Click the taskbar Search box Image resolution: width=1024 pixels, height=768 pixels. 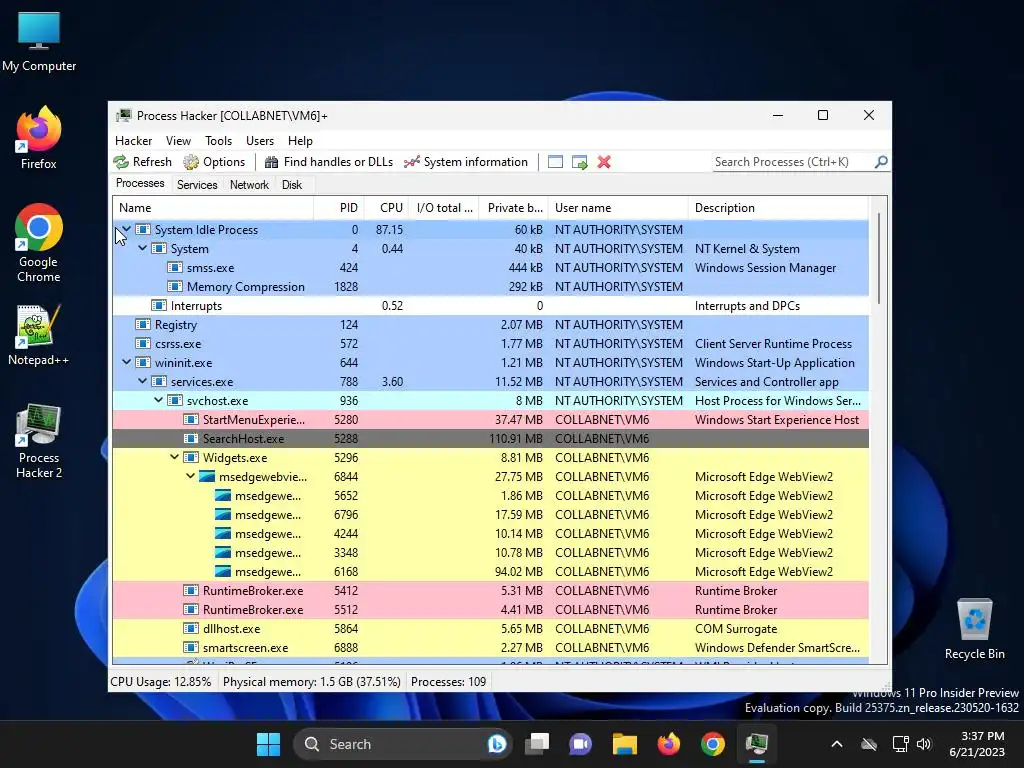pos(402,744)
